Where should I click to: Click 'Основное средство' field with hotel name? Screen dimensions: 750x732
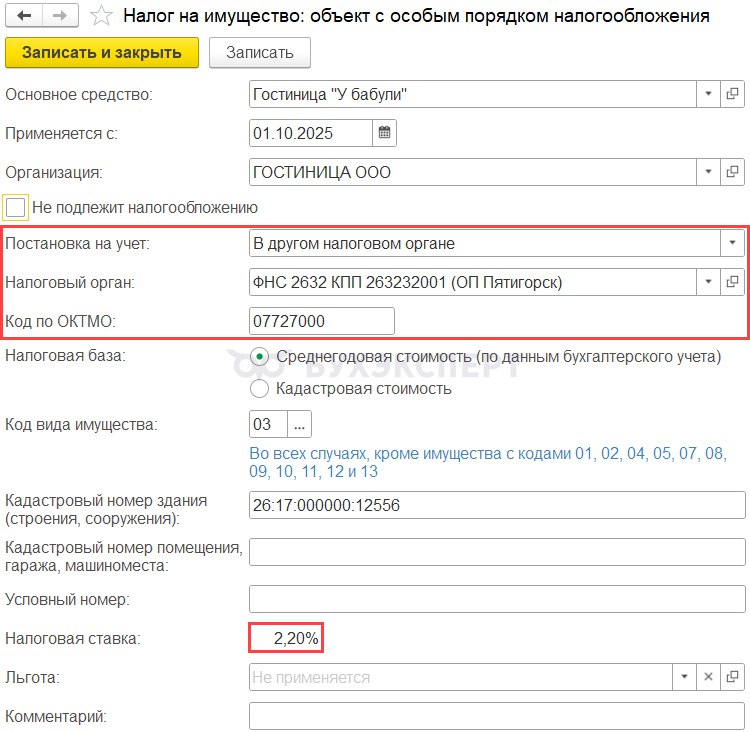473,94
